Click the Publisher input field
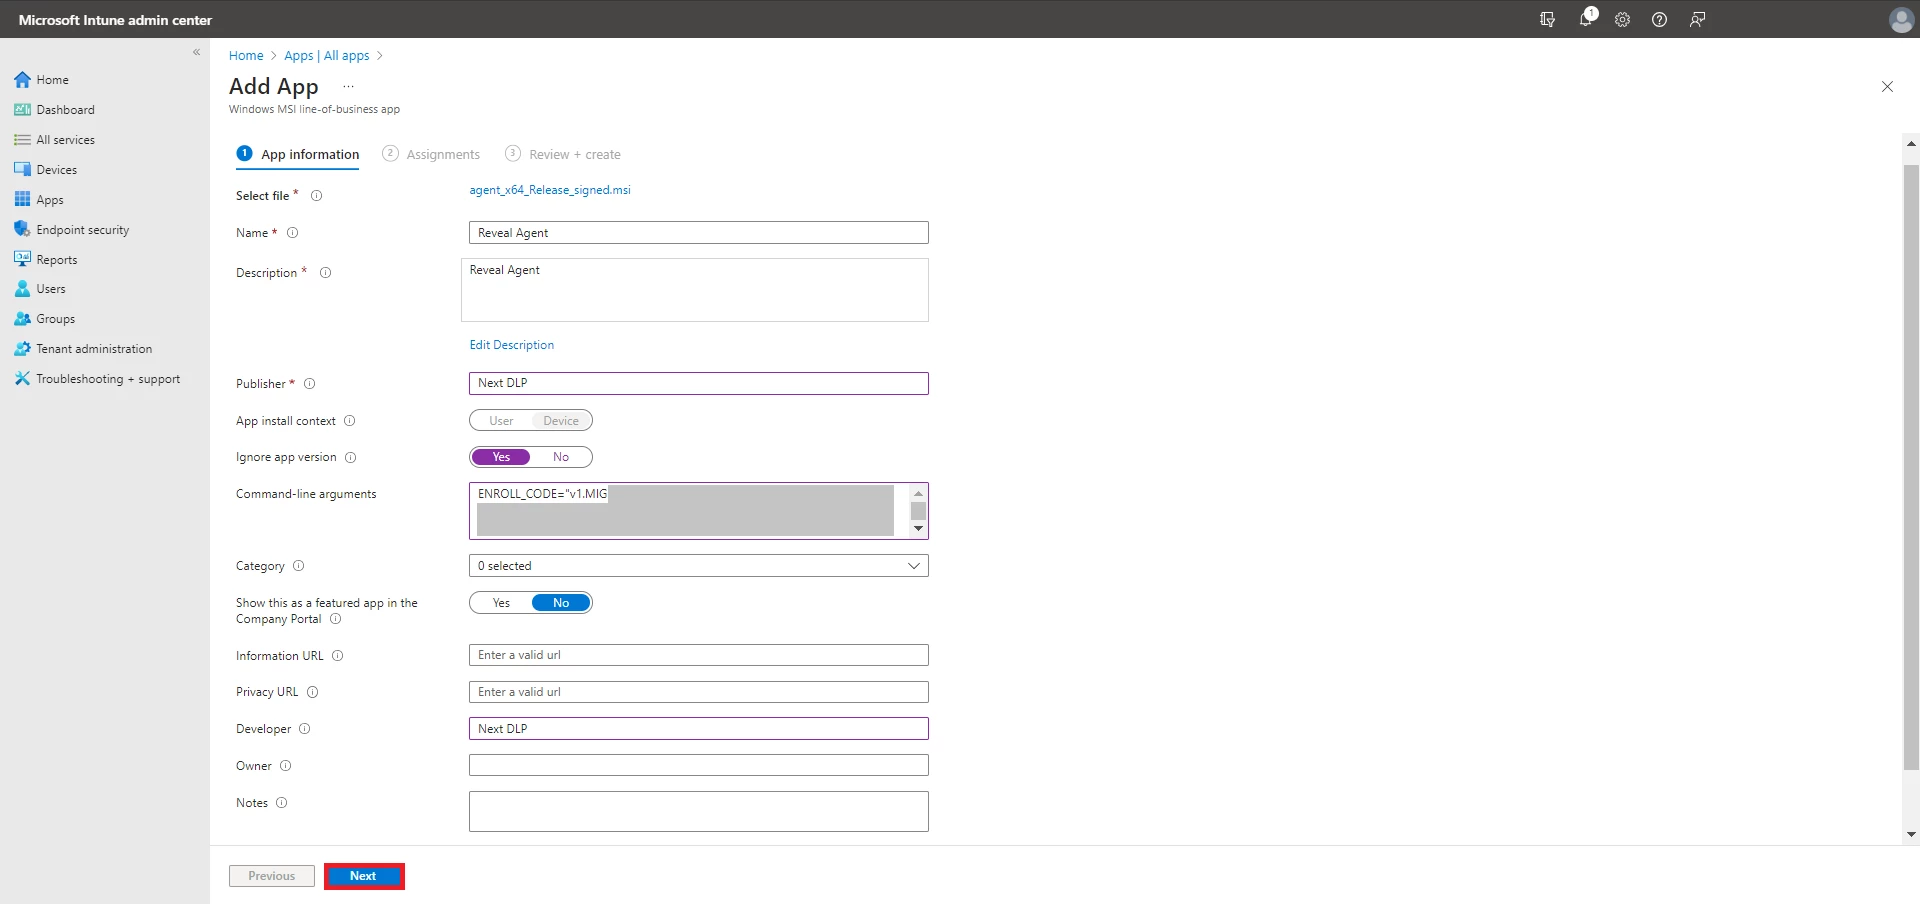This screenshot has width=1920, height=904. (x=699, y=383)
